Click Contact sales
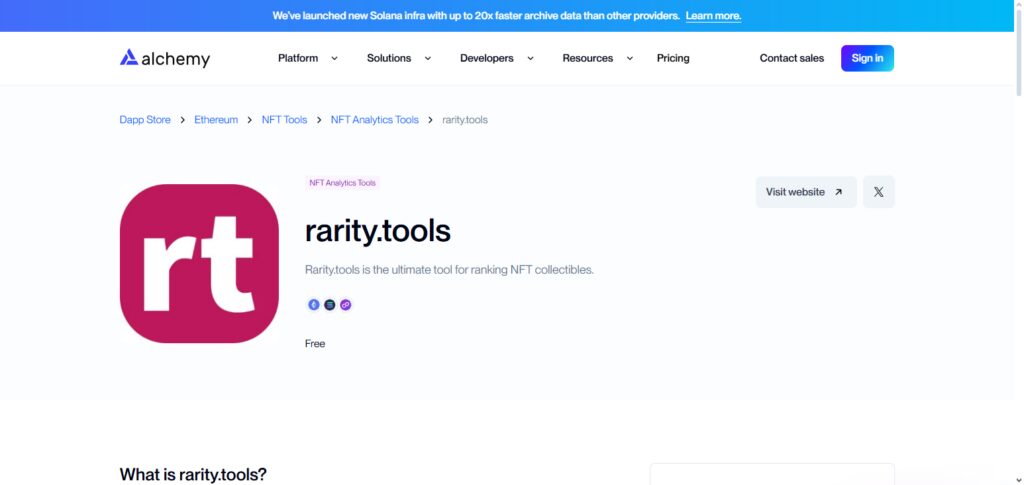Image resolution: width=1024 pixels, height=485 pixels. 792,58
